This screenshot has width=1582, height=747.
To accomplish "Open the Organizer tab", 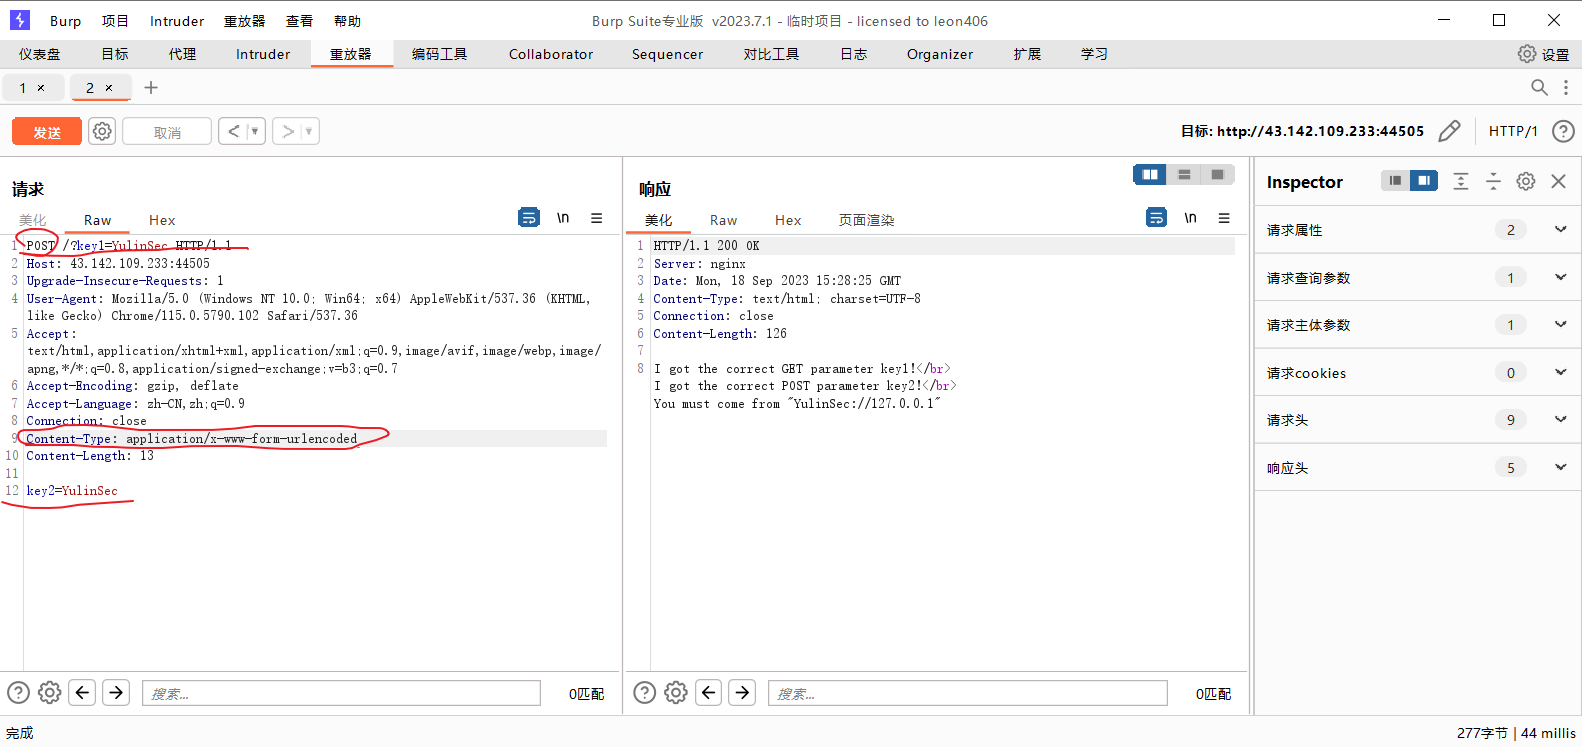I will pos(940,54).
